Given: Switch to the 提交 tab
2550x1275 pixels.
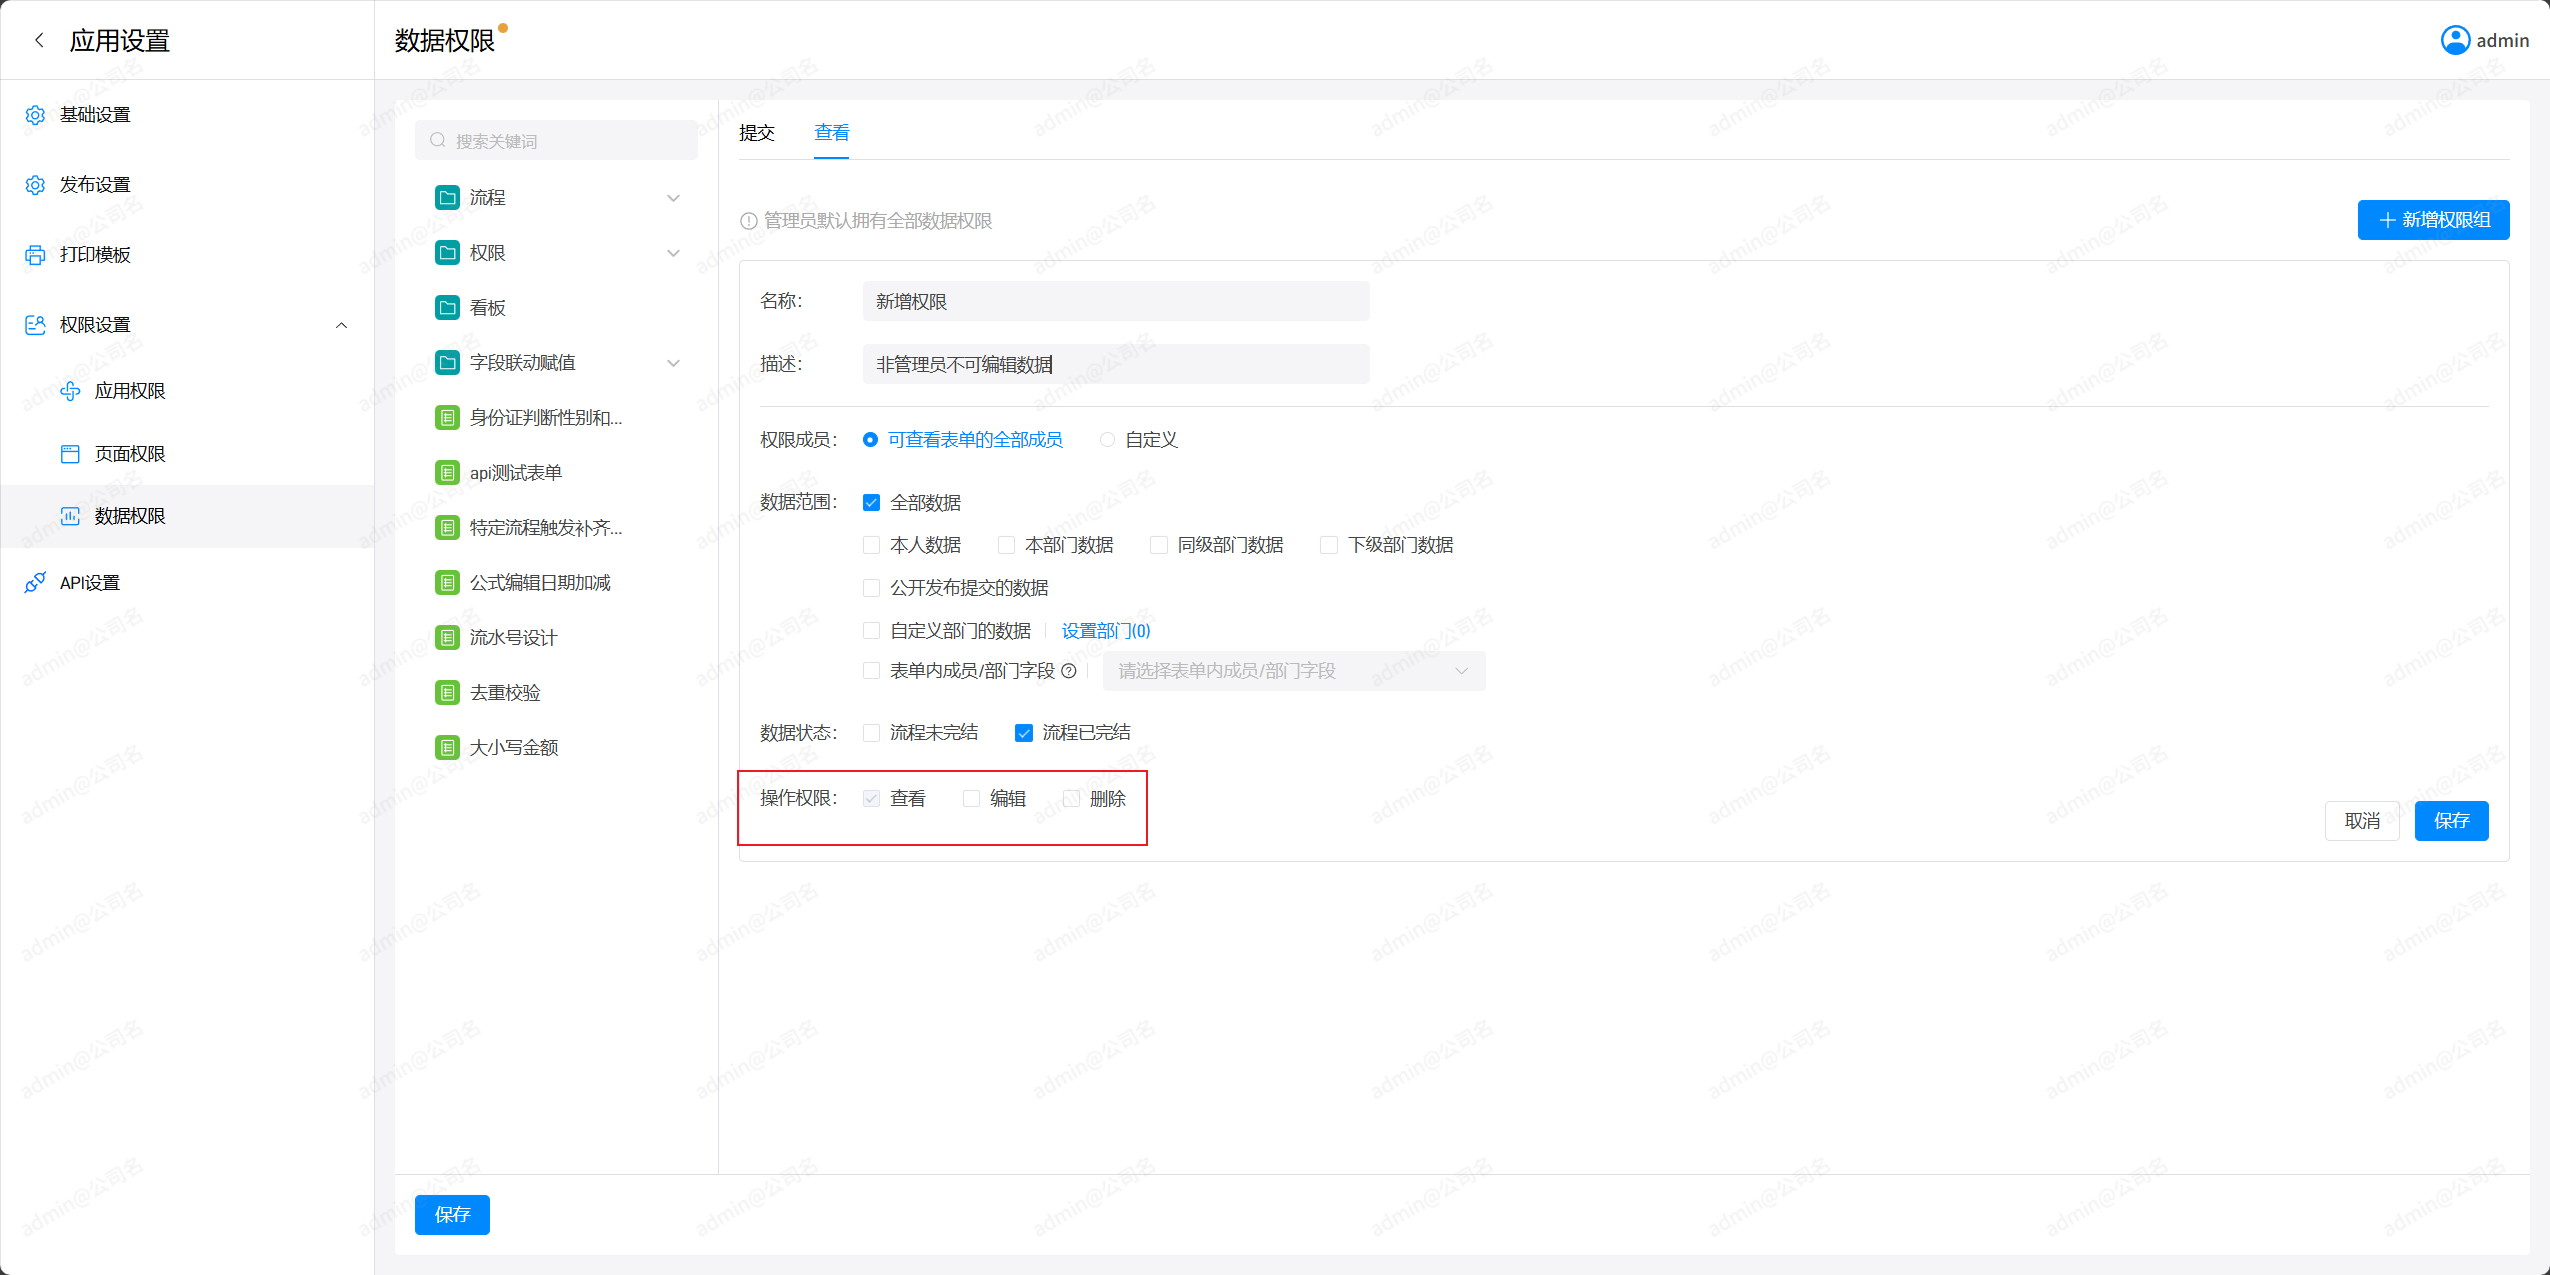Looking at the screenshot, I should (756, 133).
